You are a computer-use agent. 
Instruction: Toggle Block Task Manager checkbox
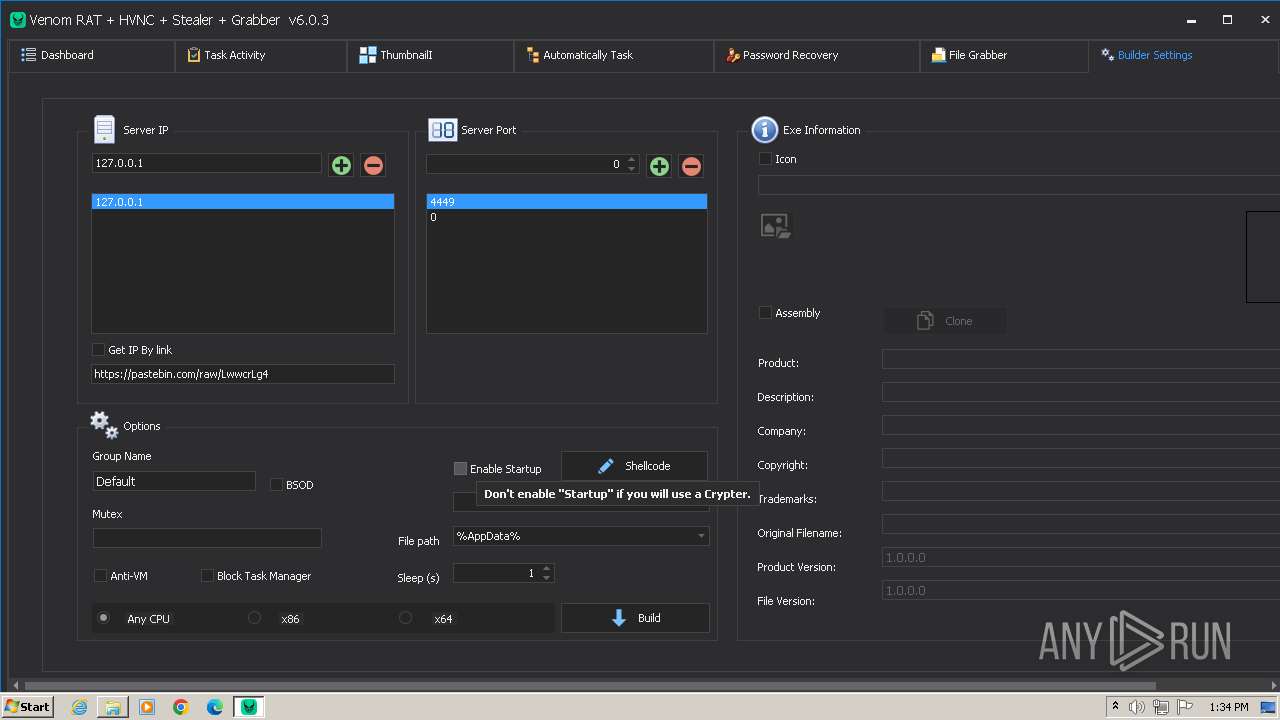coord(207,575)
